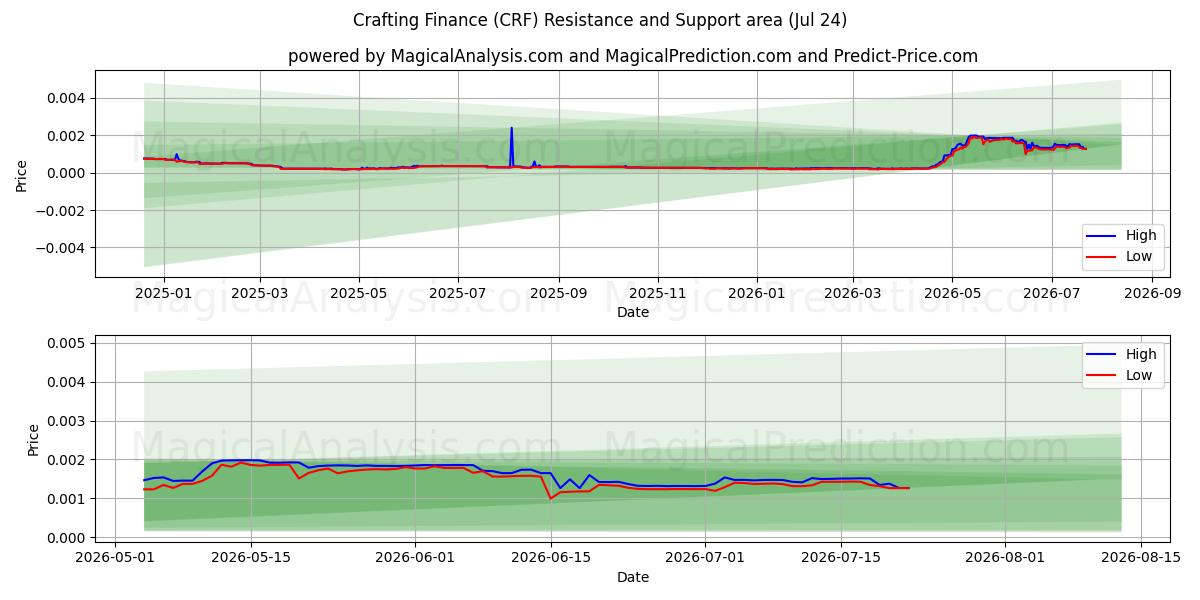Screen dimensions: 1200x600
Task: Click the blue High line sample in upper legend
Action: 1103,236
